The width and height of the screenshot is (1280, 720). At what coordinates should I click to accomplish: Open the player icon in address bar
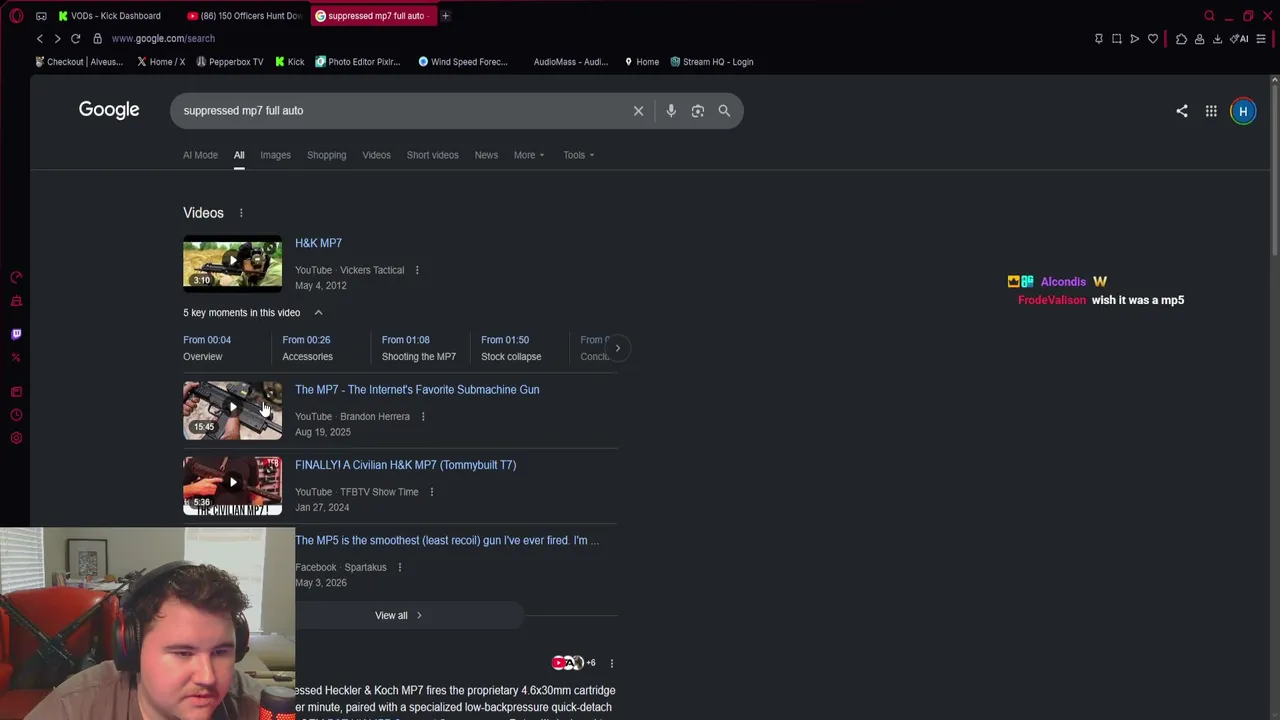[x=1134, y=39]
